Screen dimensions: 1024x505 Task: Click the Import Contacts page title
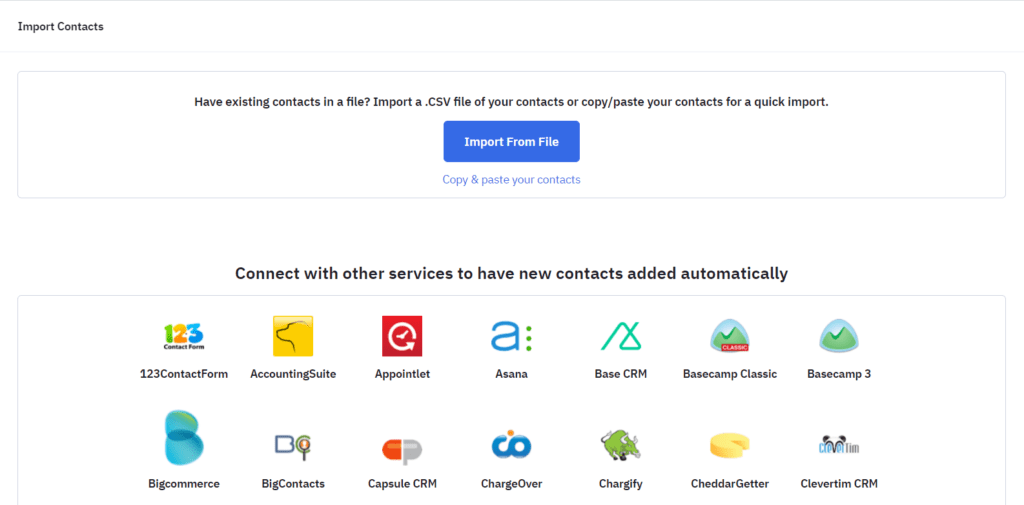click(61, 27)
